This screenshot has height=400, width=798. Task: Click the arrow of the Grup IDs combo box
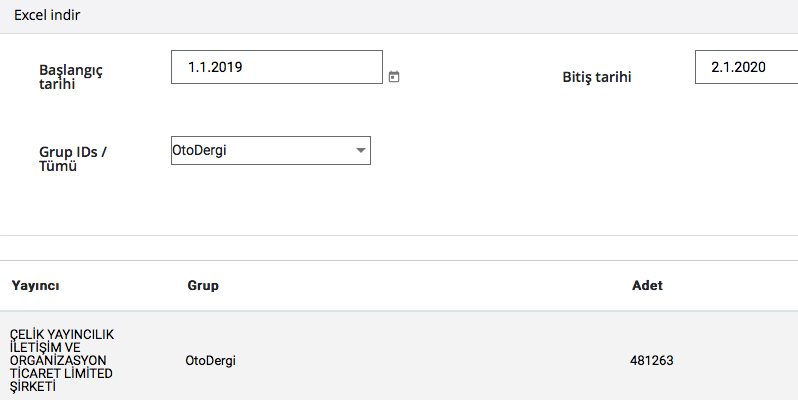360,151
